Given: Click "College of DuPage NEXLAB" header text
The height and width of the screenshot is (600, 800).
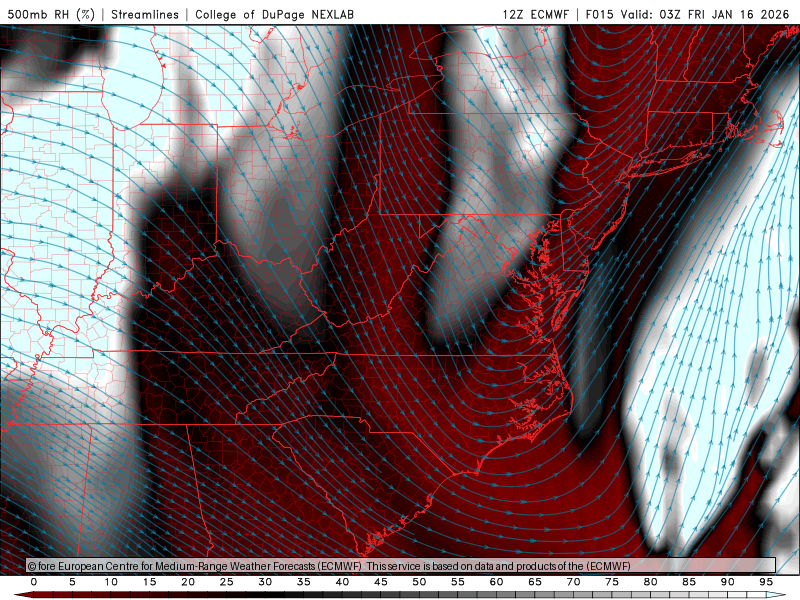Looking at the screenshot, I should (x=274, y=14).
